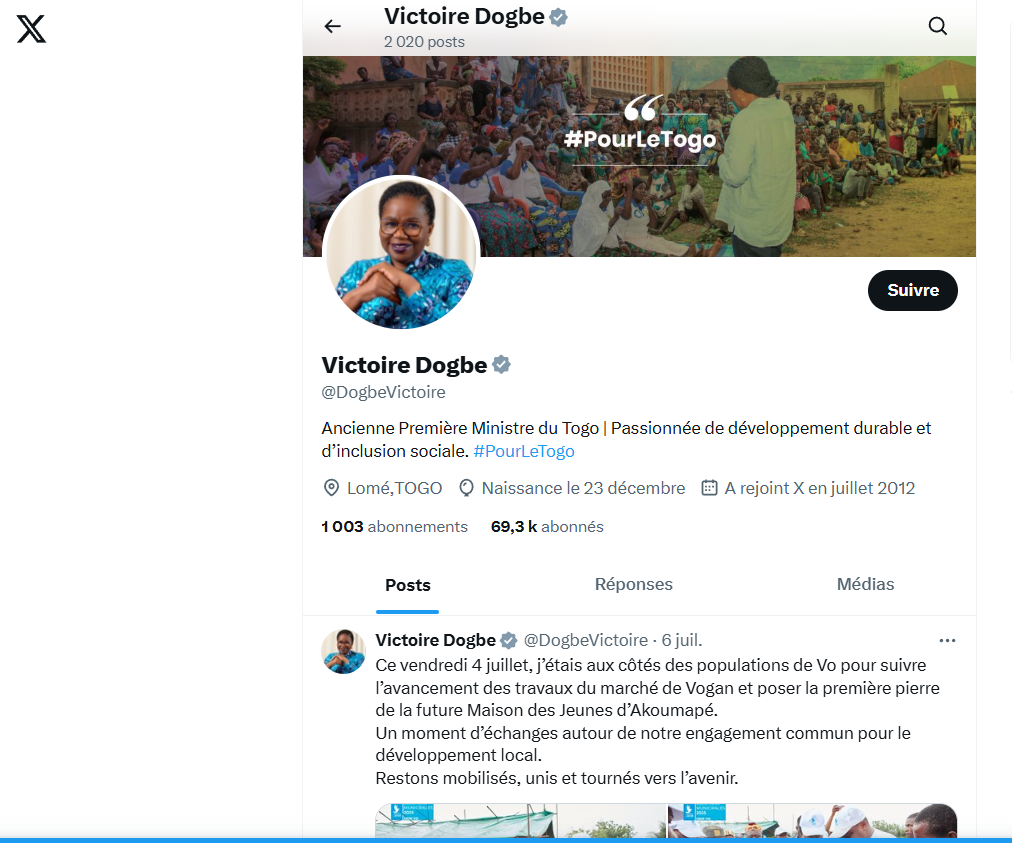The width and height of the screenshot is (1012, 843).
Task: Follow the account with Suivre button
Action: tap(913, 290)
